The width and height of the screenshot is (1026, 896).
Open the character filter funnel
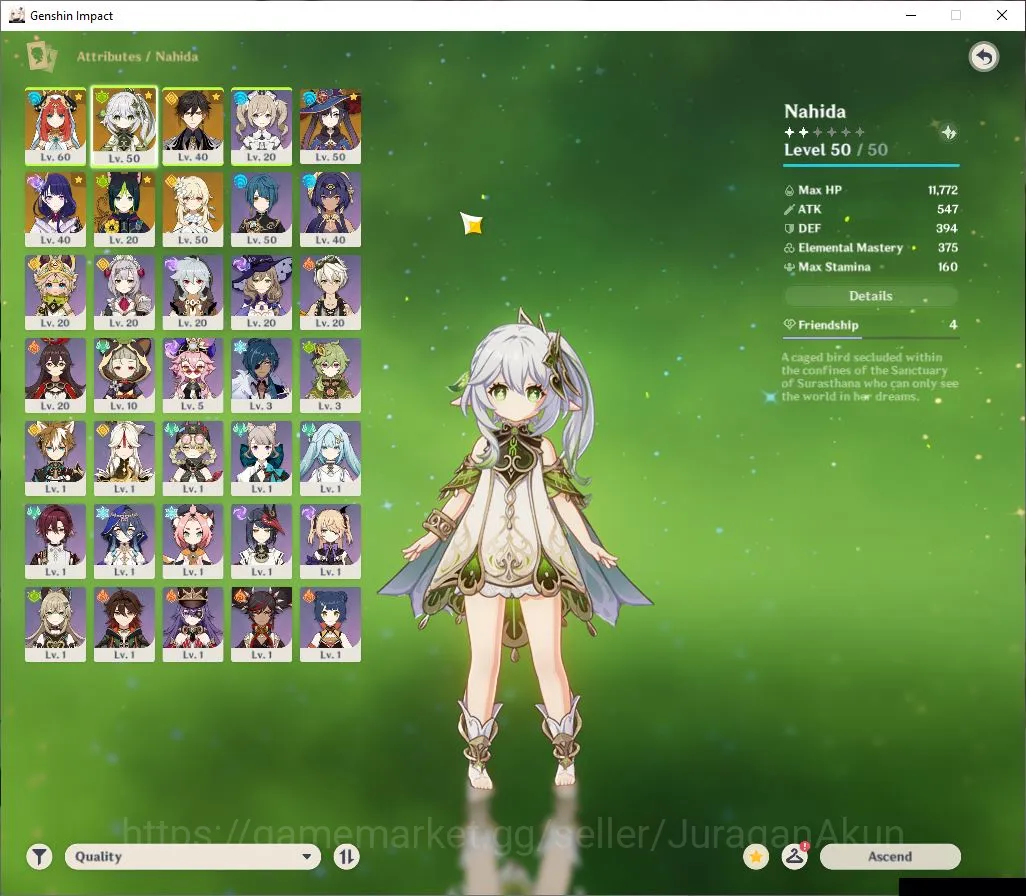point(39,856)
